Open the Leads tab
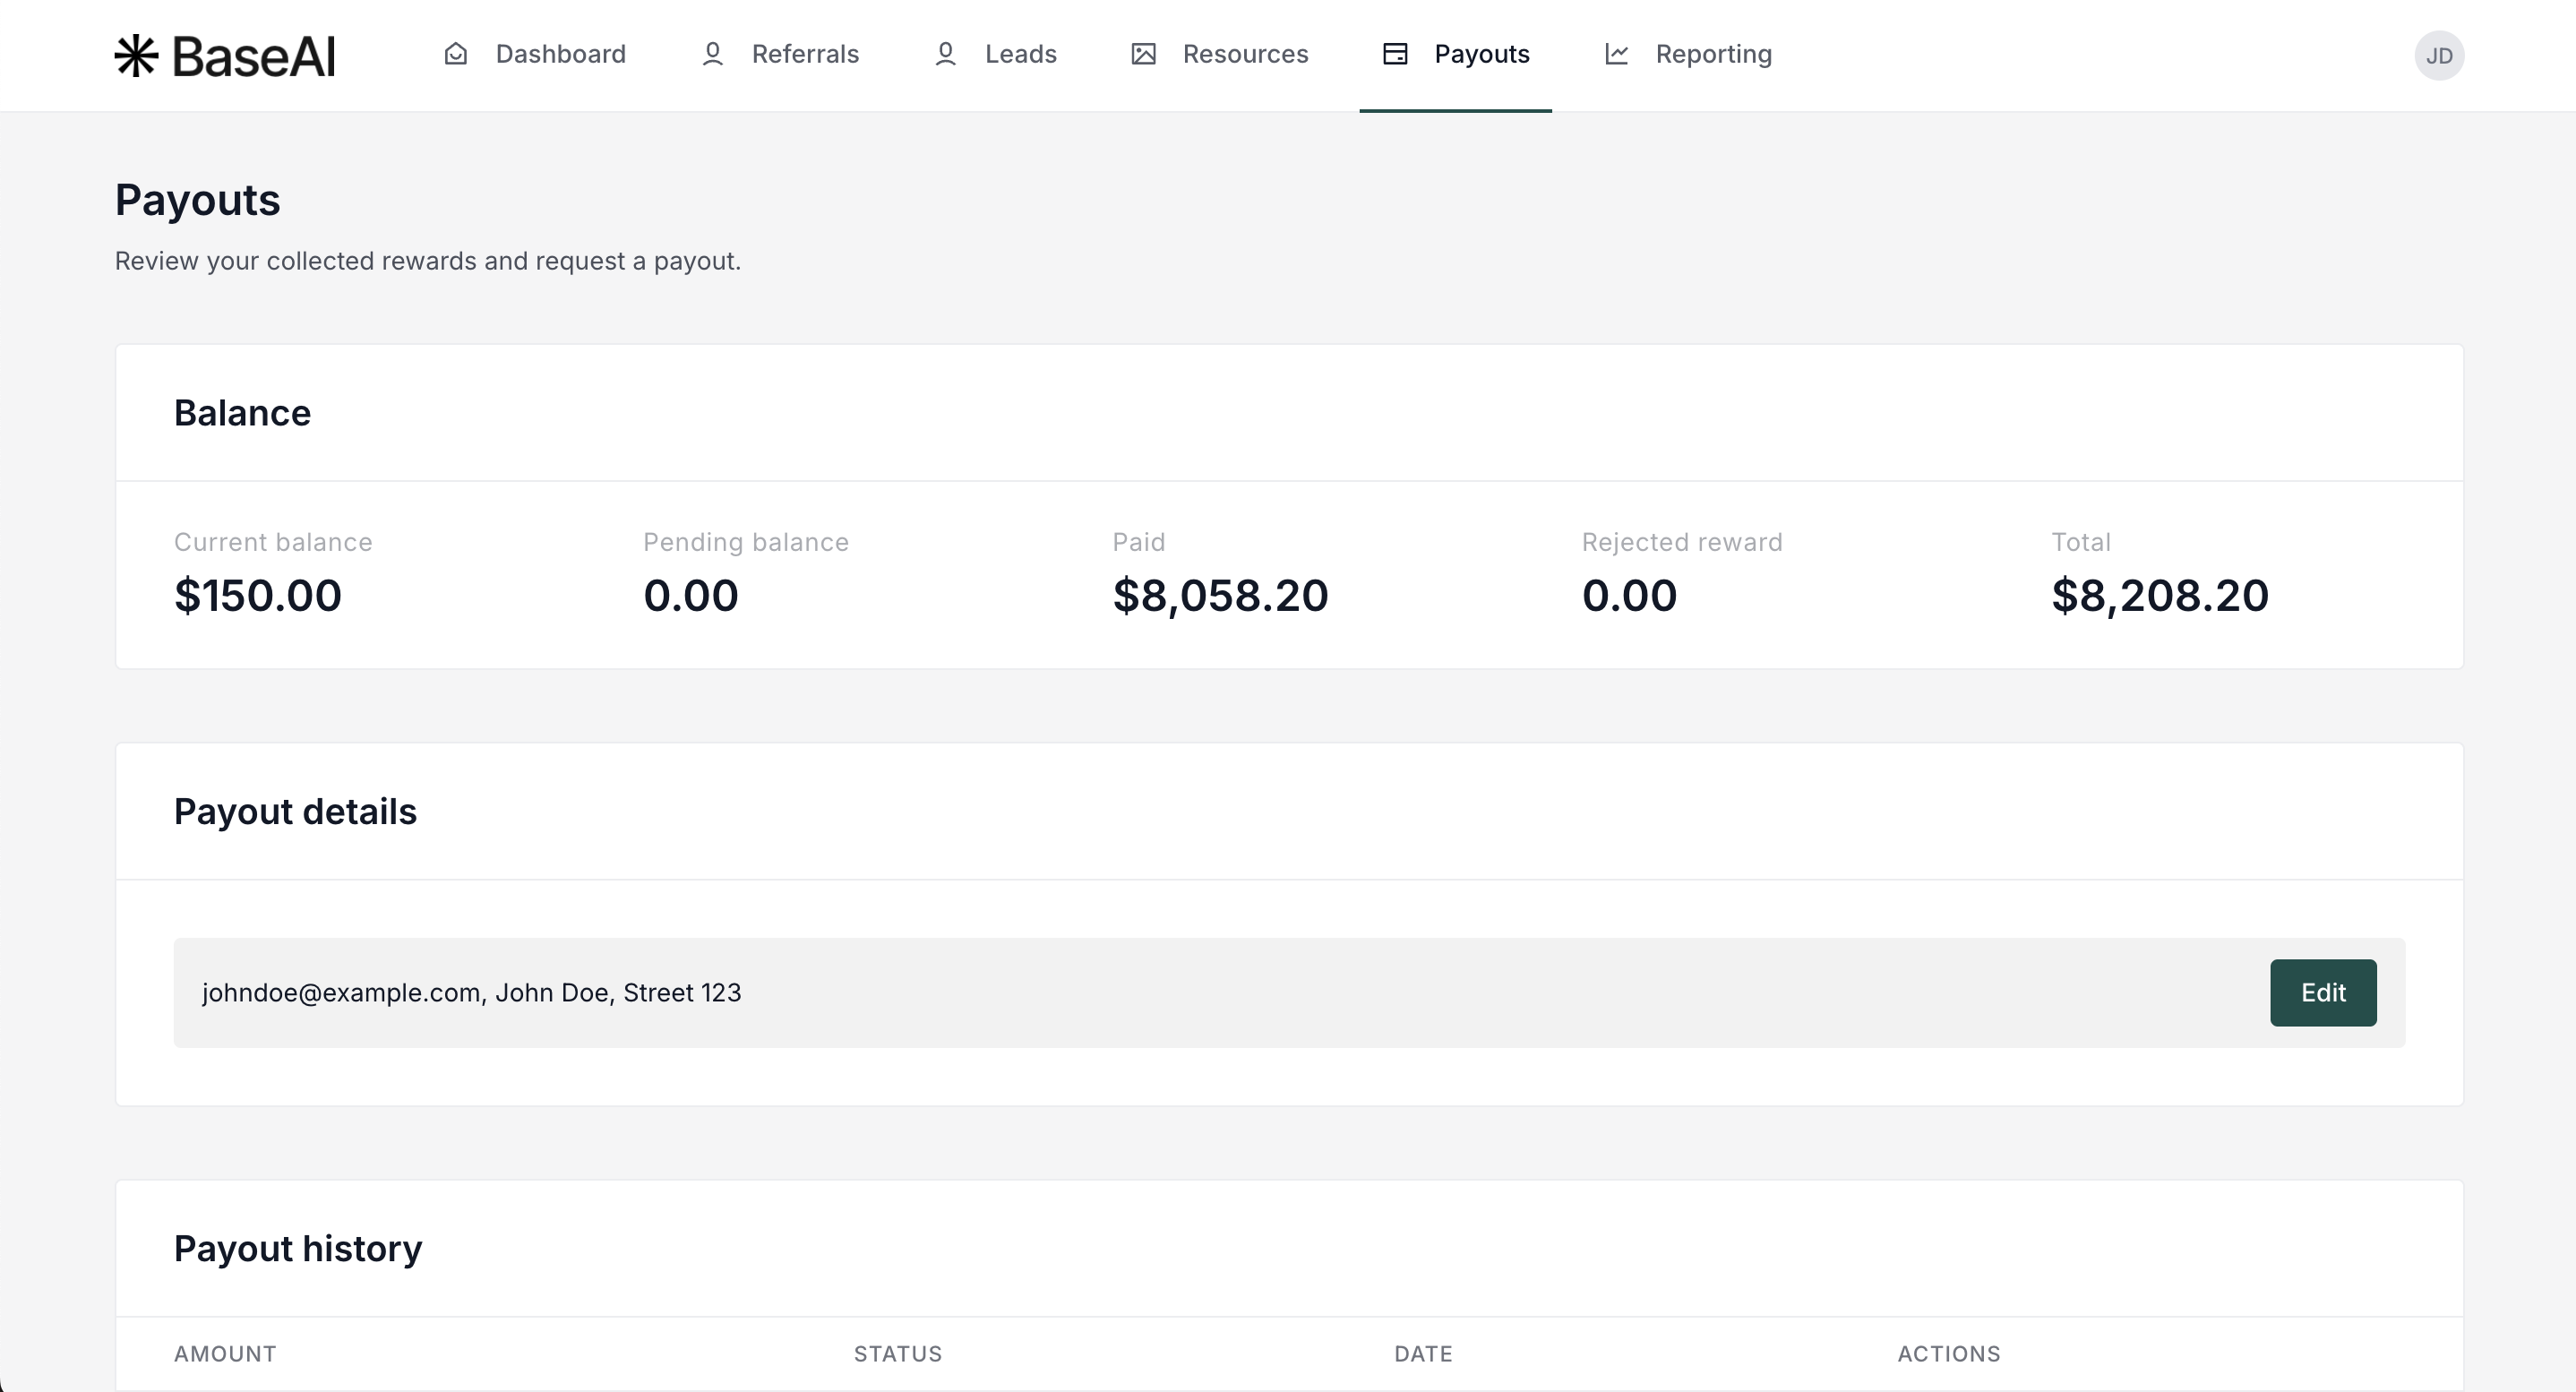 click(1020, 54)
